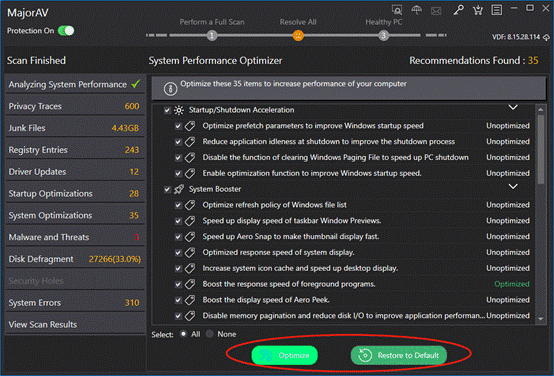The width and height of the screenshot is (554, 376).
Task: Click tag icon for Optimized response speed row
Action: click(190, 253)
